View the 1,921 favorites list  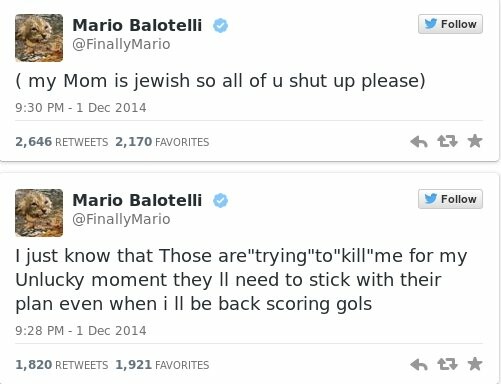pyautogui.click(x=162, y=365)
